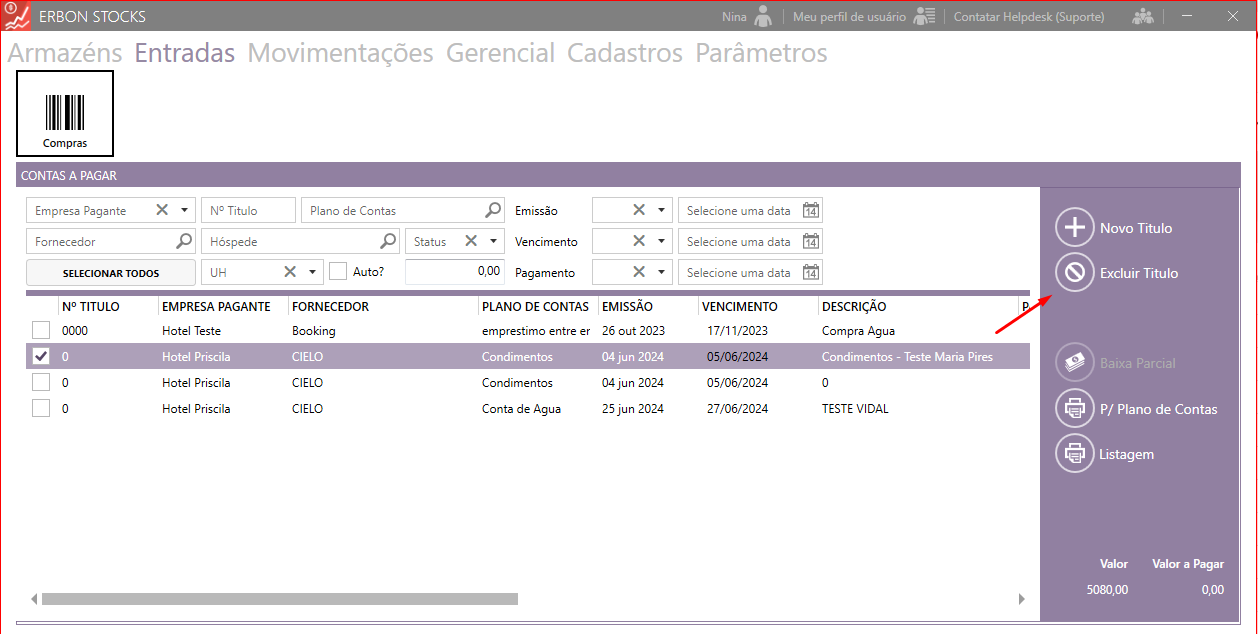This screenshot has height=634, width=1258.
Task: Click the P/ Plano de Contas printer icon
Action: click(x=1075, y=409)
